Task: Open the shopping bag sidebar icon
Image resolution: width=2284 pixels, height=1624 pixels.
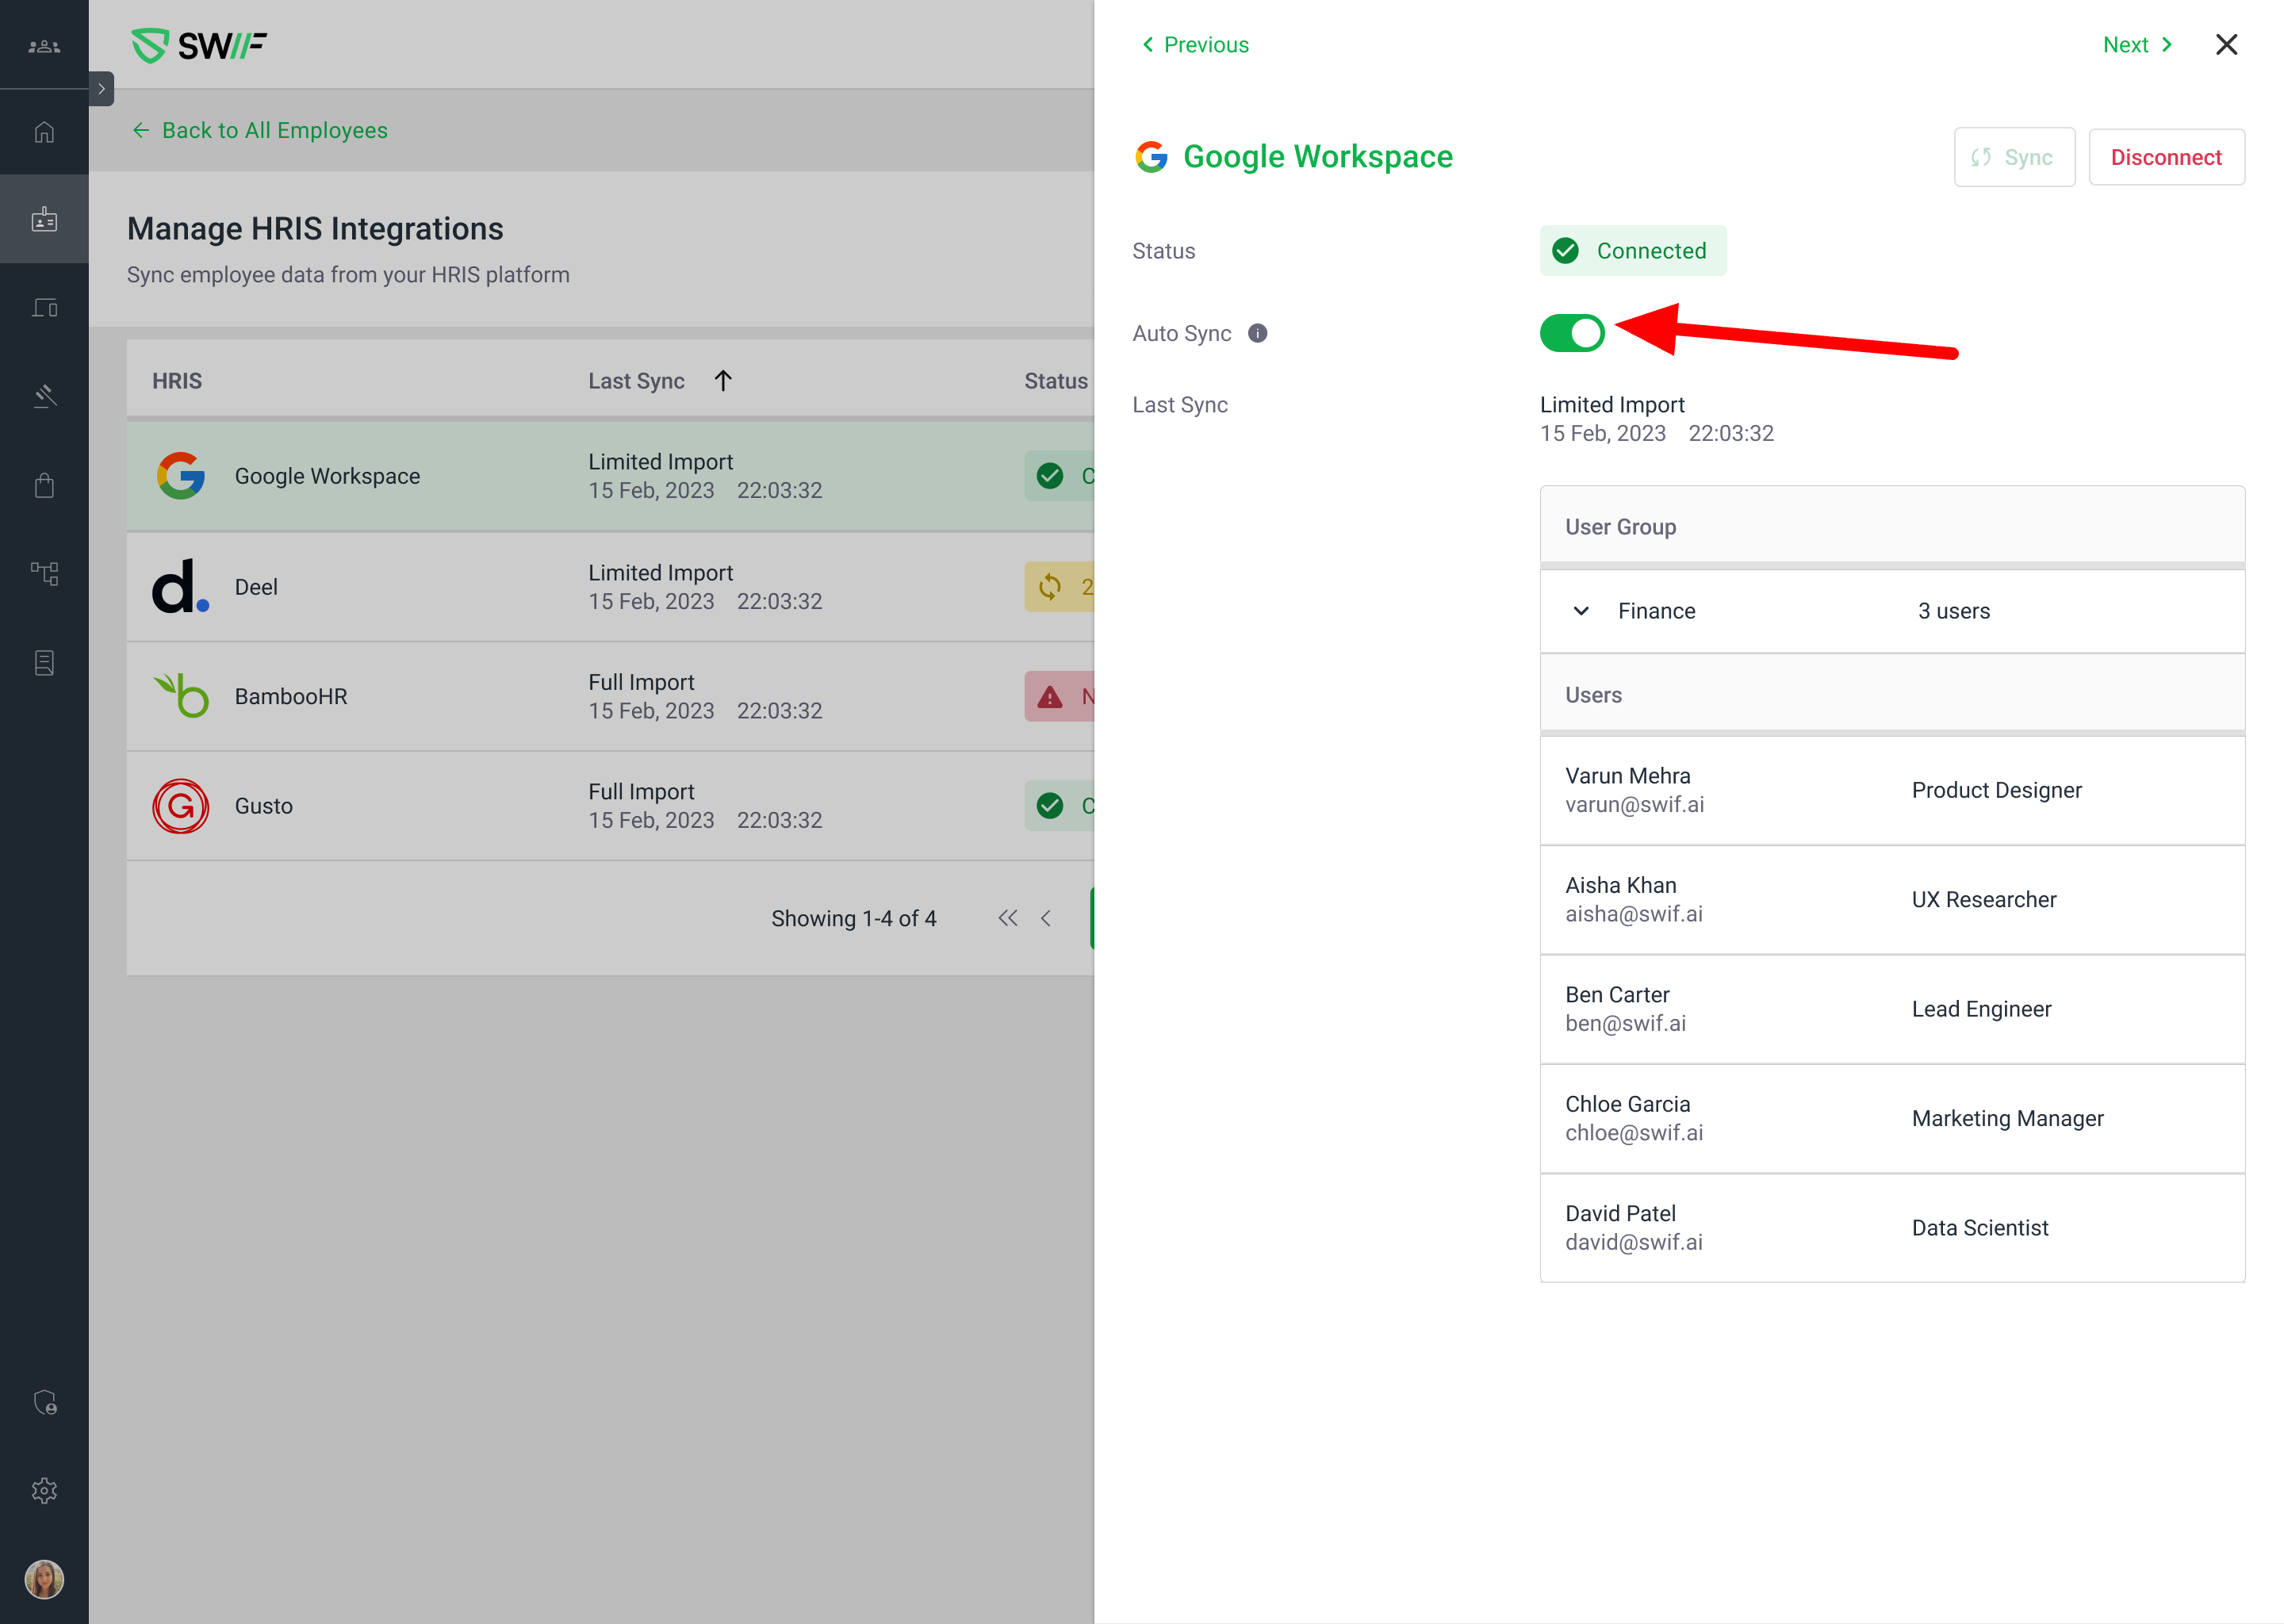Action: (x=44, y=485)
